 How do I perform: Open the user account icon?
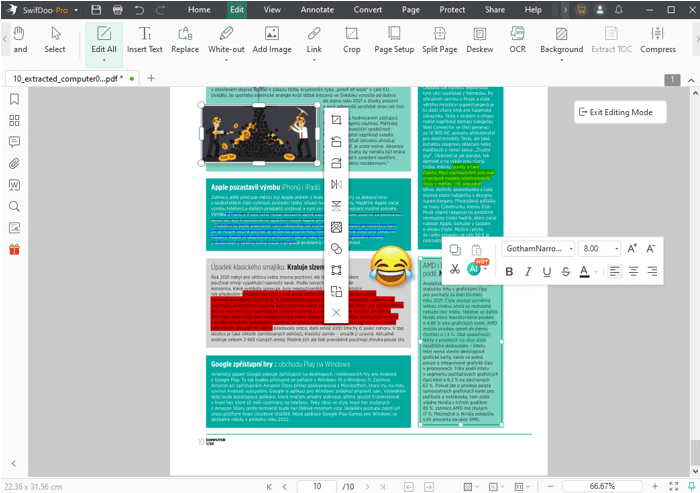click(600, 10)
